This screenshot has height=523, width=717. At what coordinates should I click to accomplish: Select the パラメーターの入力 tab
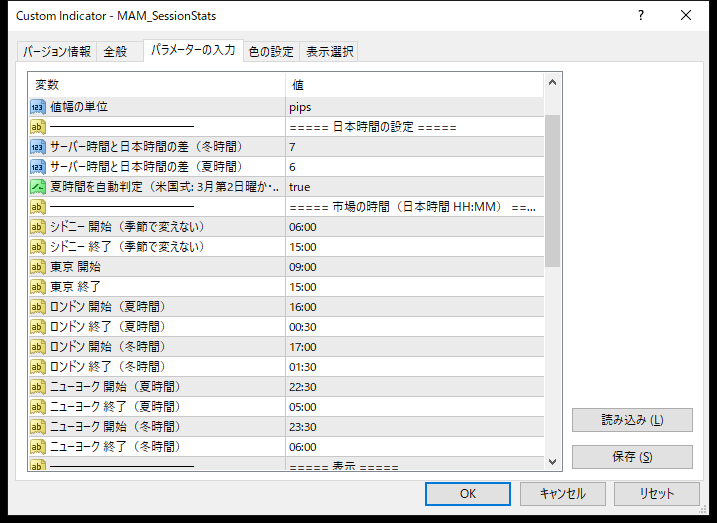(x=193, y=50)
